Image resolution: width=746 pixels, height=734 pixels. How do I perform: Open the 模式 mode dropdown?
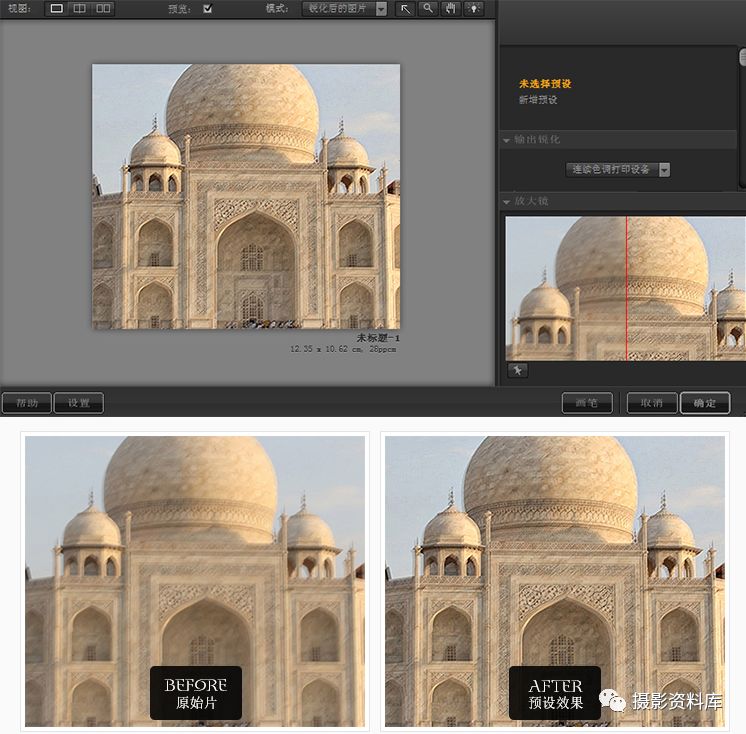(x=344, y=9)
